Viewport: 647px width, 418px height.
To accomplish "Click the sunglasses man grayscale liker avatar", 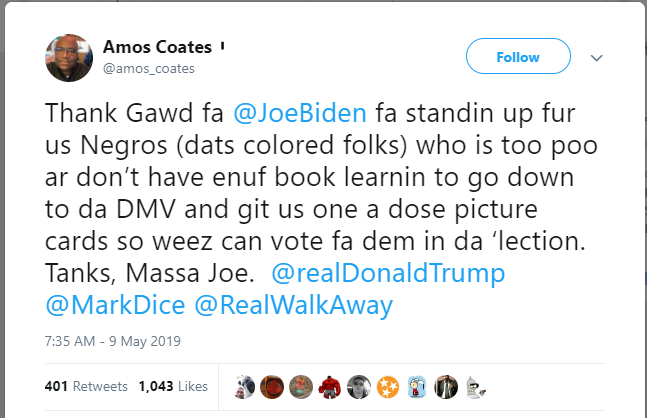I will 359,386.
